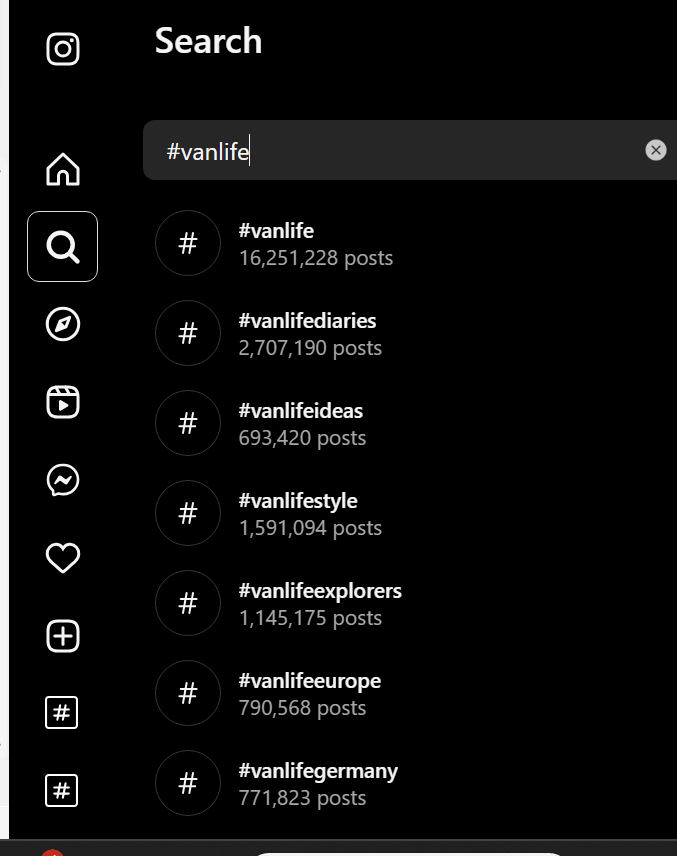Screen dimensions: 677x856
Task: Choose the #vanlifestyle hashtag result
Action: [409, 514]
